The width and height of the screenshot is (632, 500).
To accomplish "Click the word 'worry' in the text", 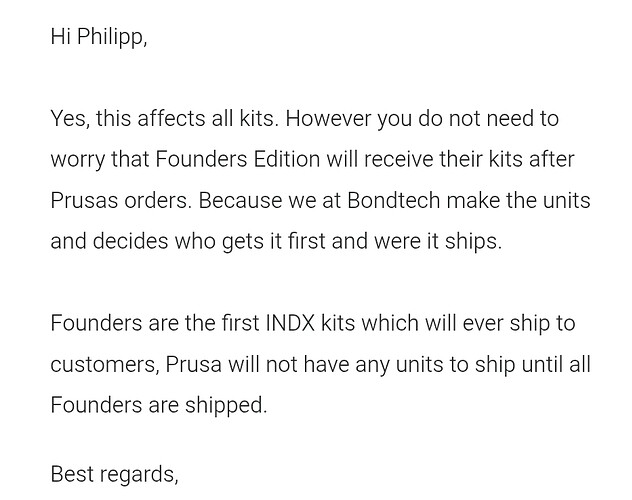I will pos(77,160).
